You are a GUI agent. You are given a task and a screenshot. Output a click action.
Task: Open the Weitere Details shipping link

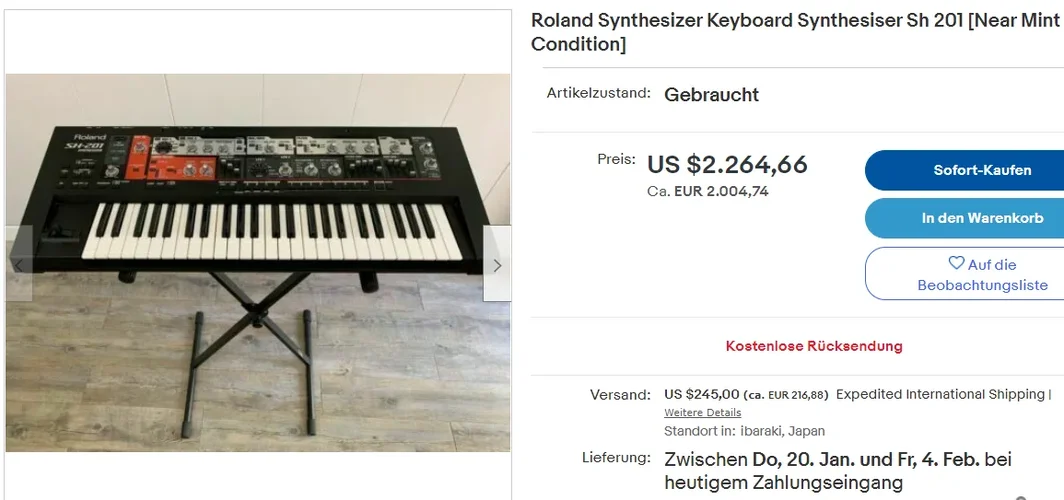702,412
